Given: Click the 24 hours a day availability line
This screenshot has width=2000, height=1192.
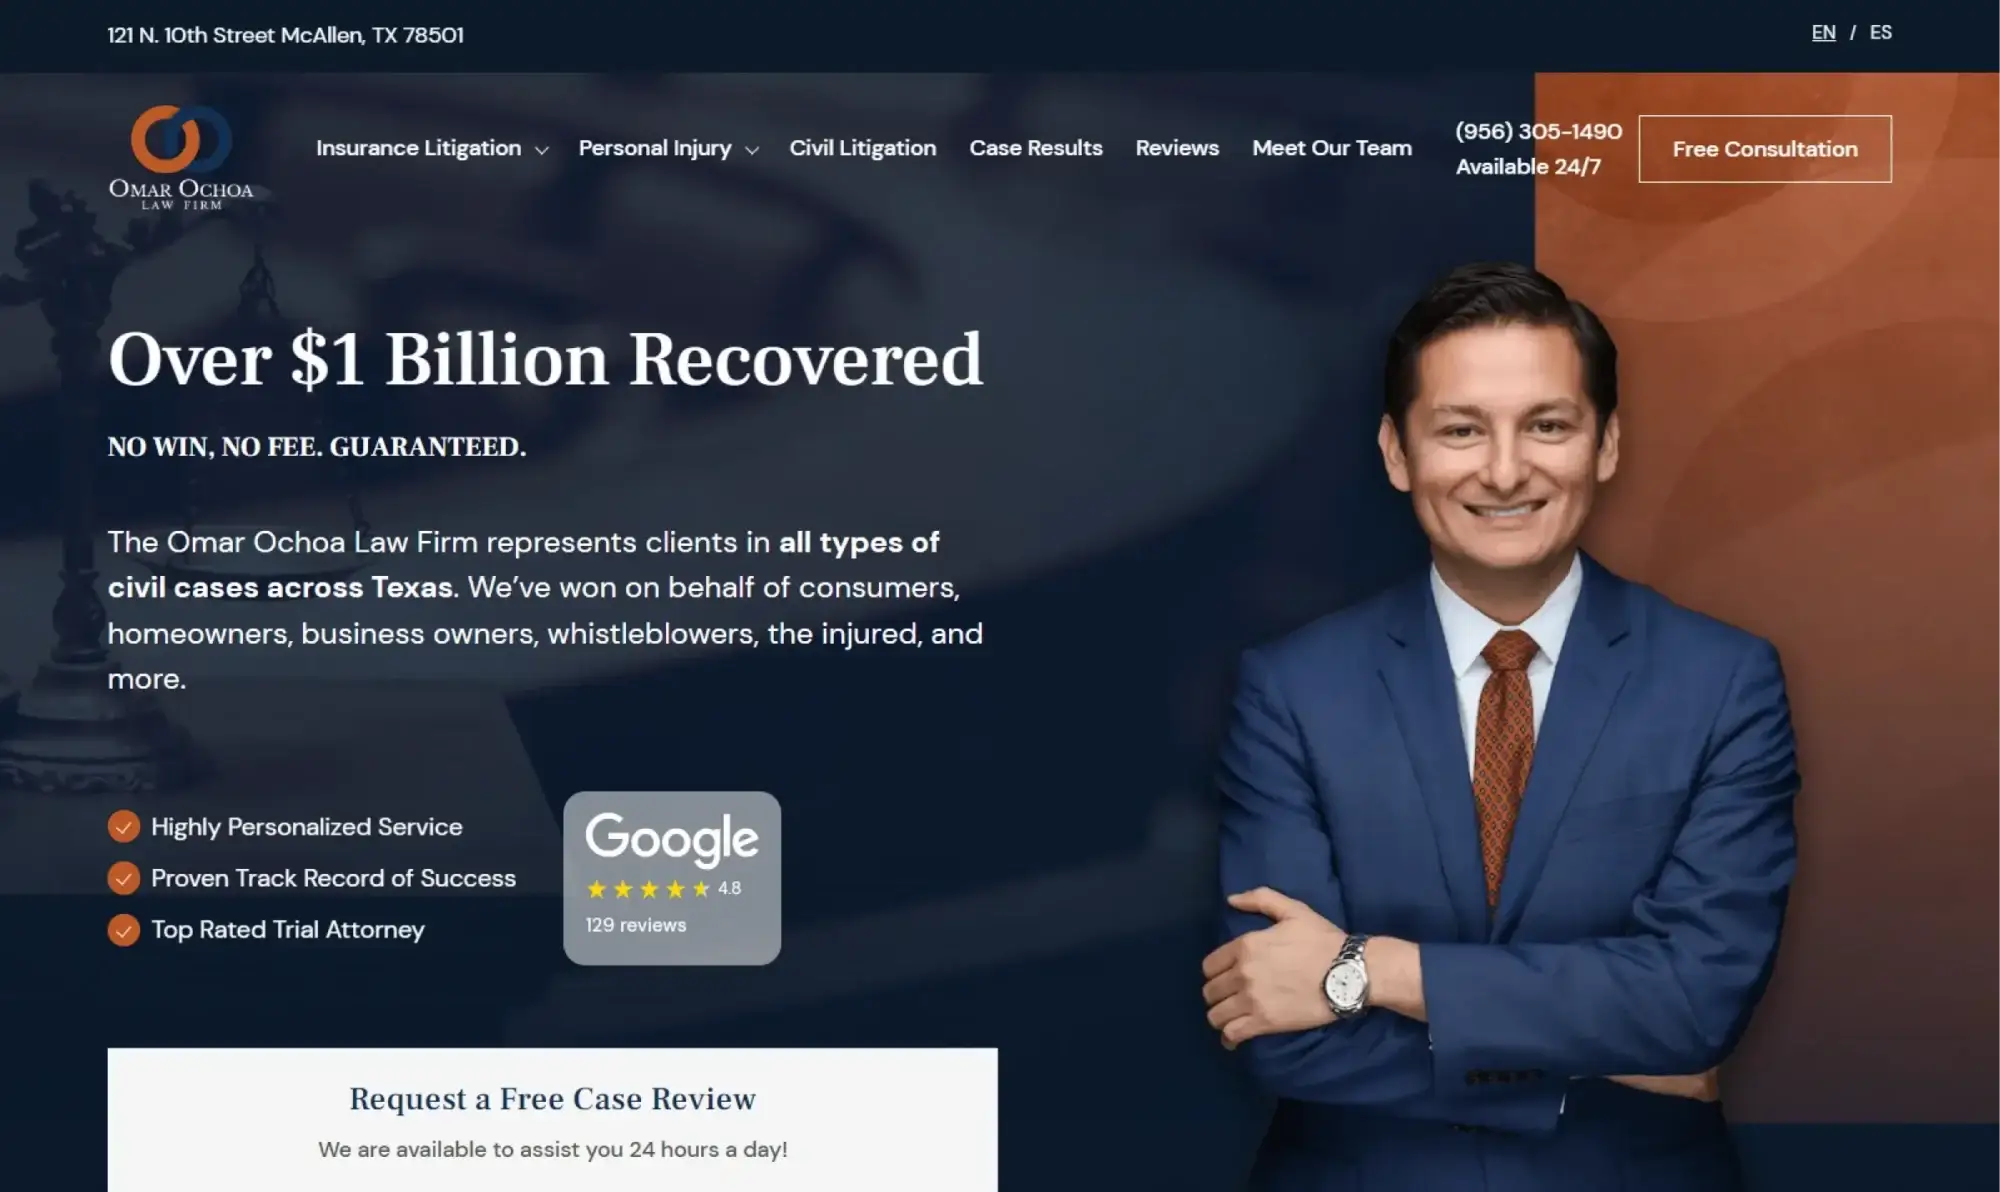Looking at the screenshot, I should tap(553, 1150).
